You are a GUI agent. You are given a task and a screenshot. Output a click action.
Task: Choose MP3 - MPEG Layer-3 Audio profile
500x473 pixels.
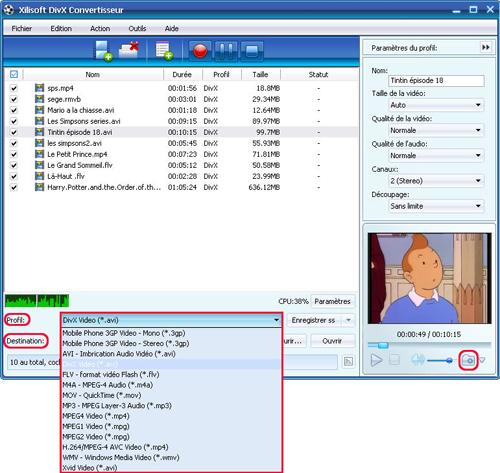pyautogui.click(x=171, y=406)
